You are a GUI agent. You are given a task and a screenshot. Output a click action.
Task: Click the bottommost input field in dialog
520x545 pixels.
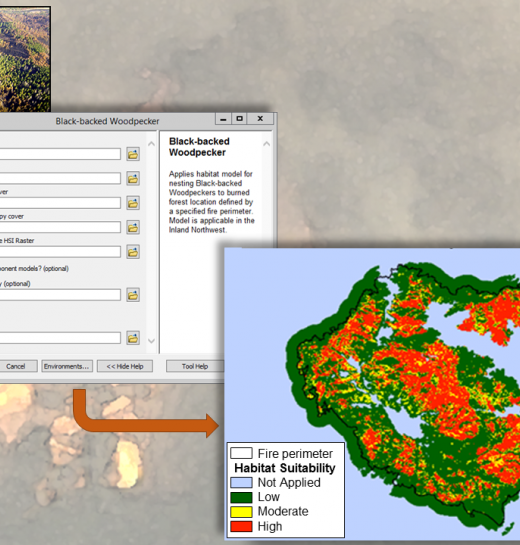point(60,338)
